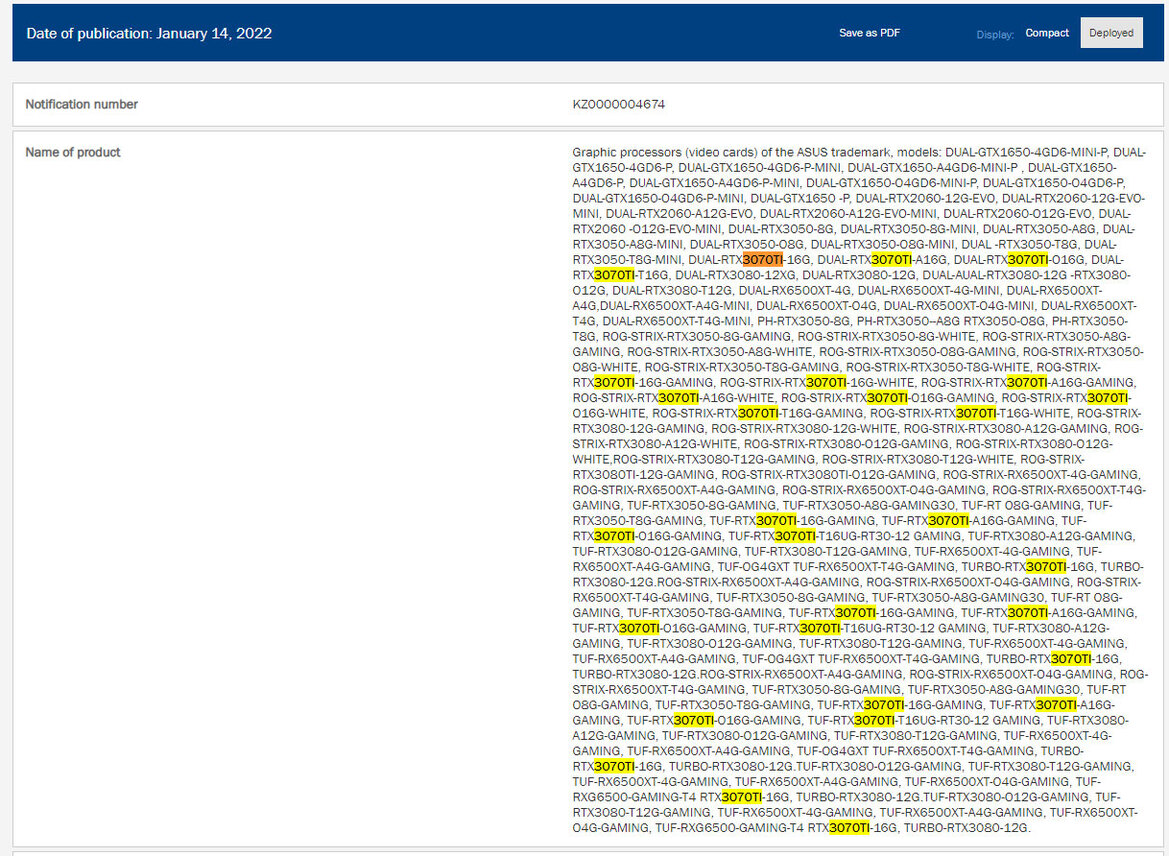The image size is (1169, 856).
Task: Click the highlighted 3070TI in ROG-STRIX-RTX3070TI-A16G-GAMING
Action: [1027, 383]
